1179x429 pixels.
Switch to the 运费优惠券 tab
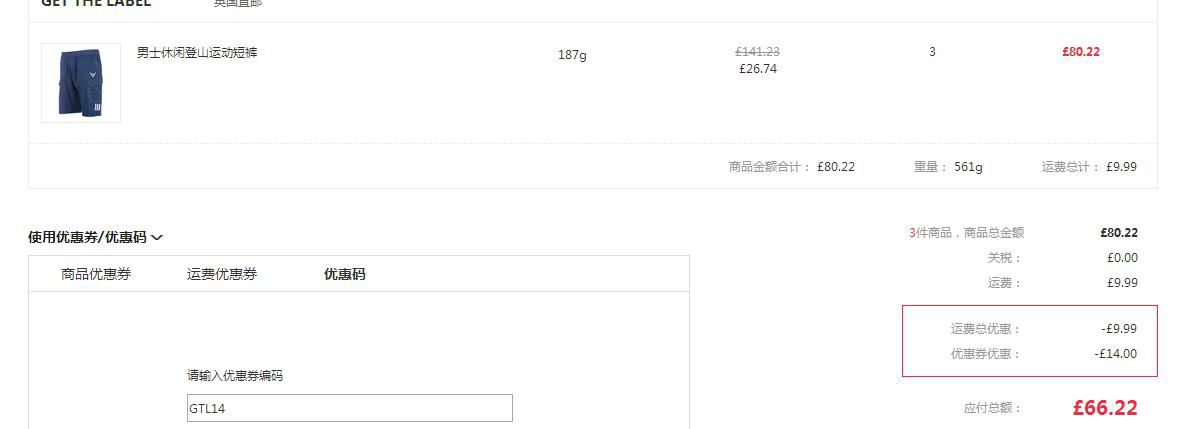pos(222,274)
